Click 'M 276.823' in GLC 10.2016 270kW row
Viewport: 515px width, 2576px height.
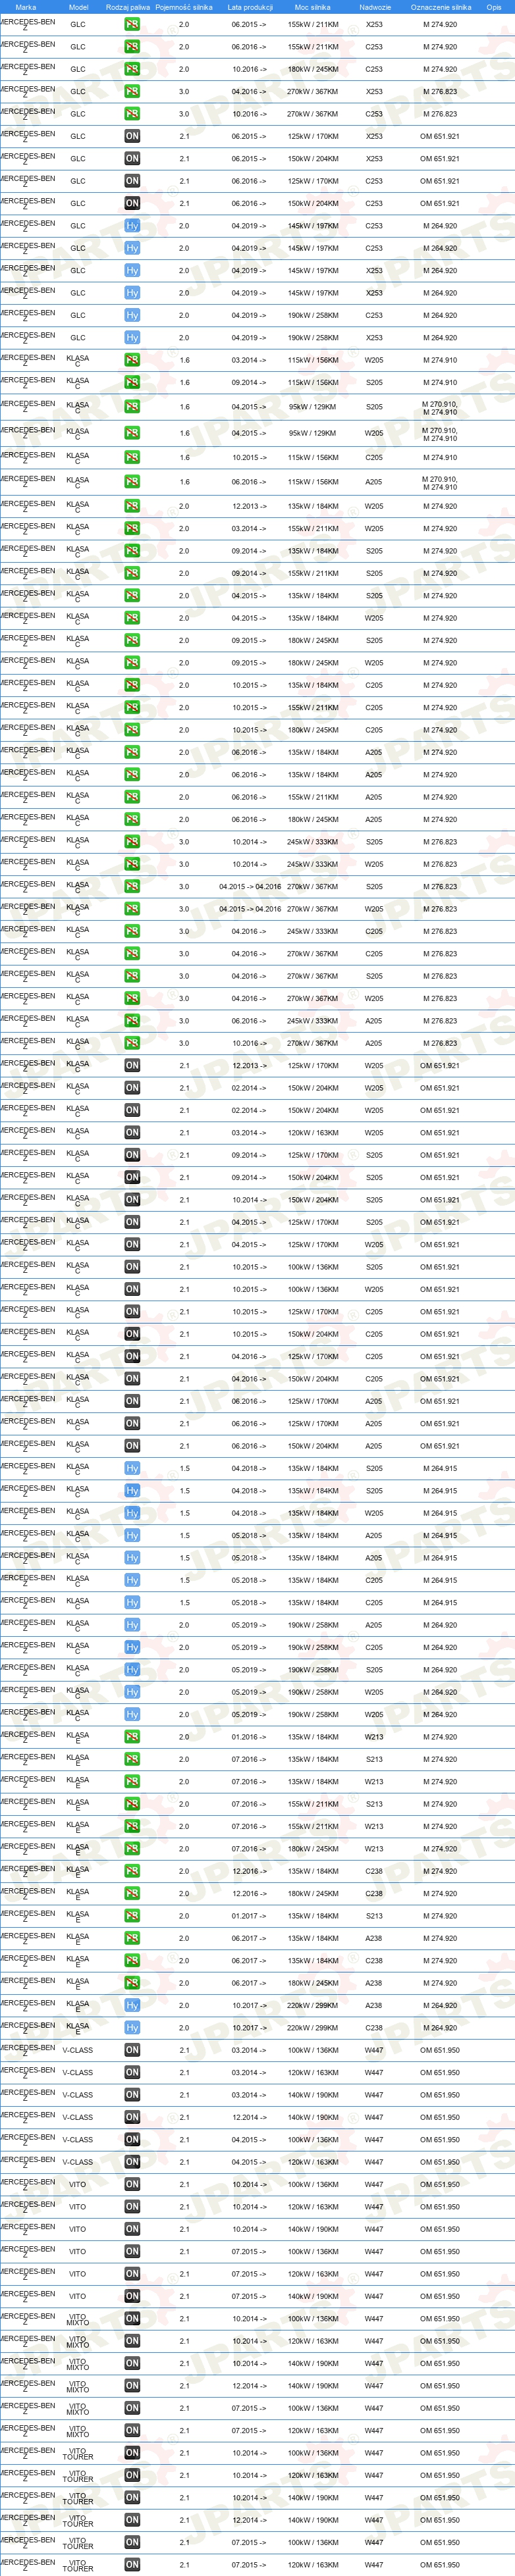[440, 114]
